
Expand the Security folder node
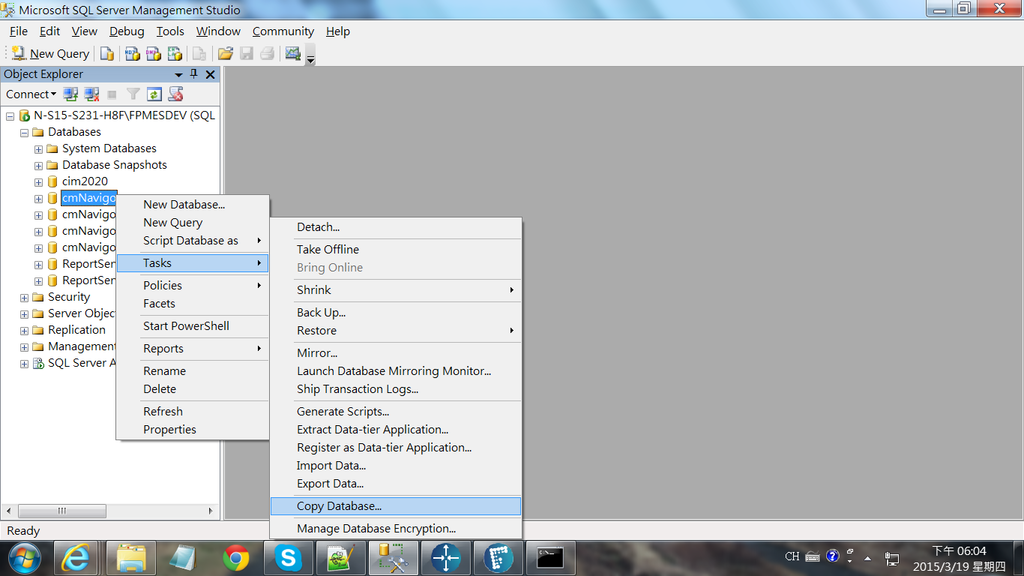pyautogui.click(x=24, y=298)
